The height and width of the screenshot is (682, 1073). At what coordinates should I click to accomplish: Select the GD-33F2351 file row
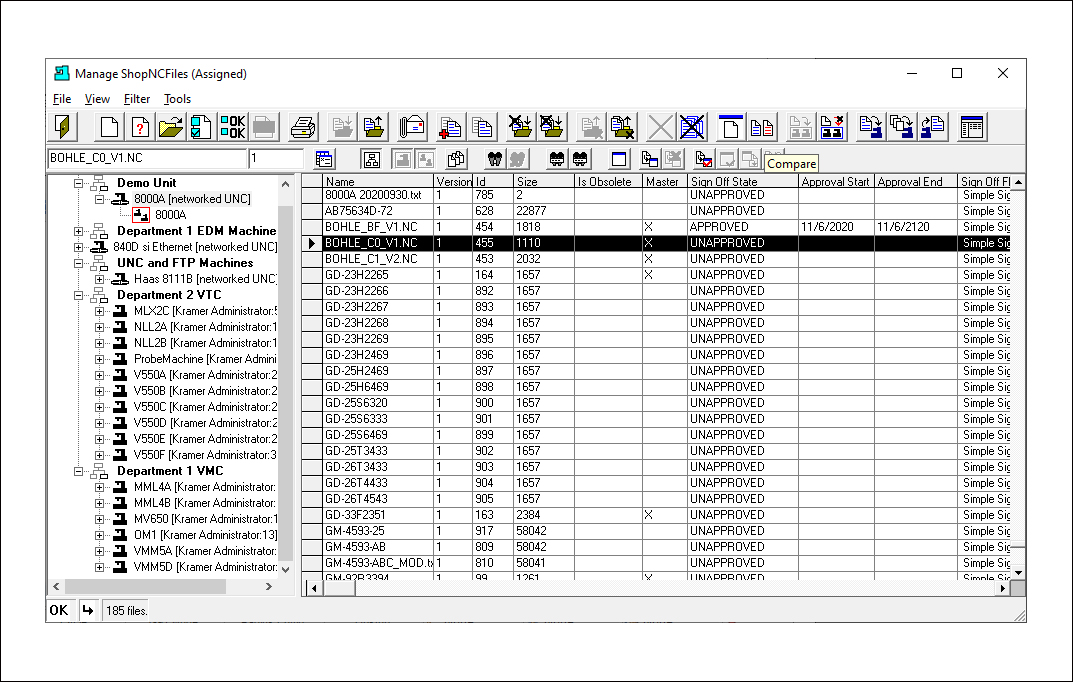[x=656, y=515]
